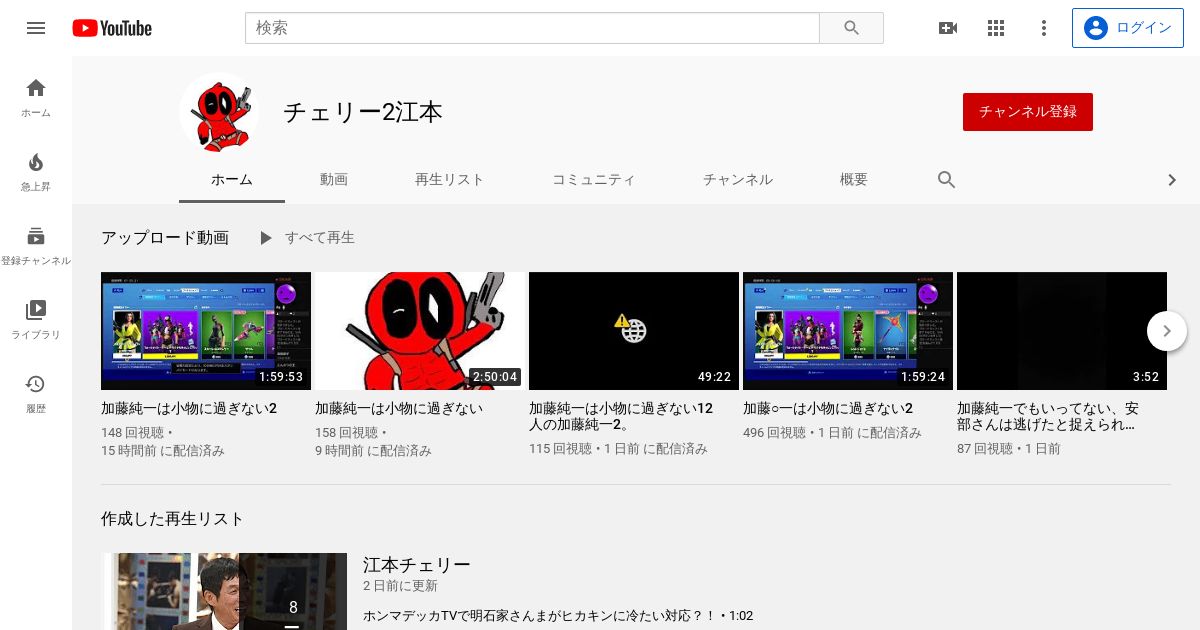Click the text 496 回視聴・1 日前 に配信済み
1200x630 pixels.
[x=832, y=433]
